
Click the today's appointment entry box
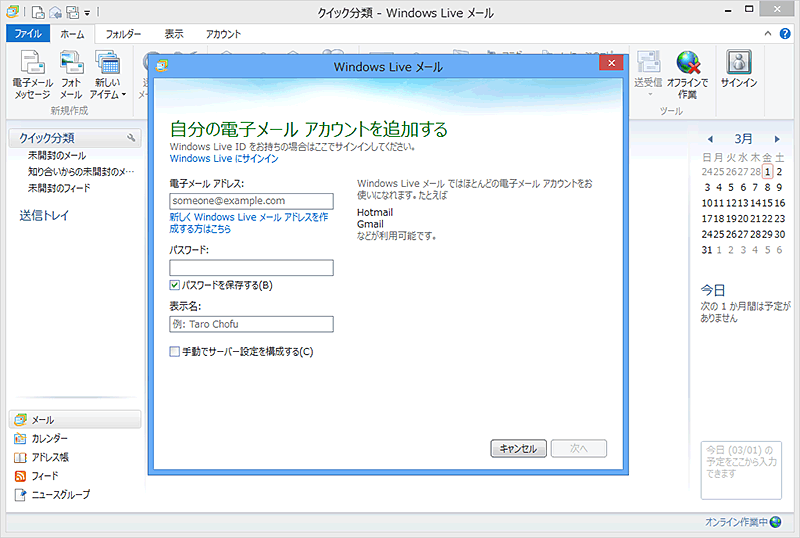click(741, 470)
